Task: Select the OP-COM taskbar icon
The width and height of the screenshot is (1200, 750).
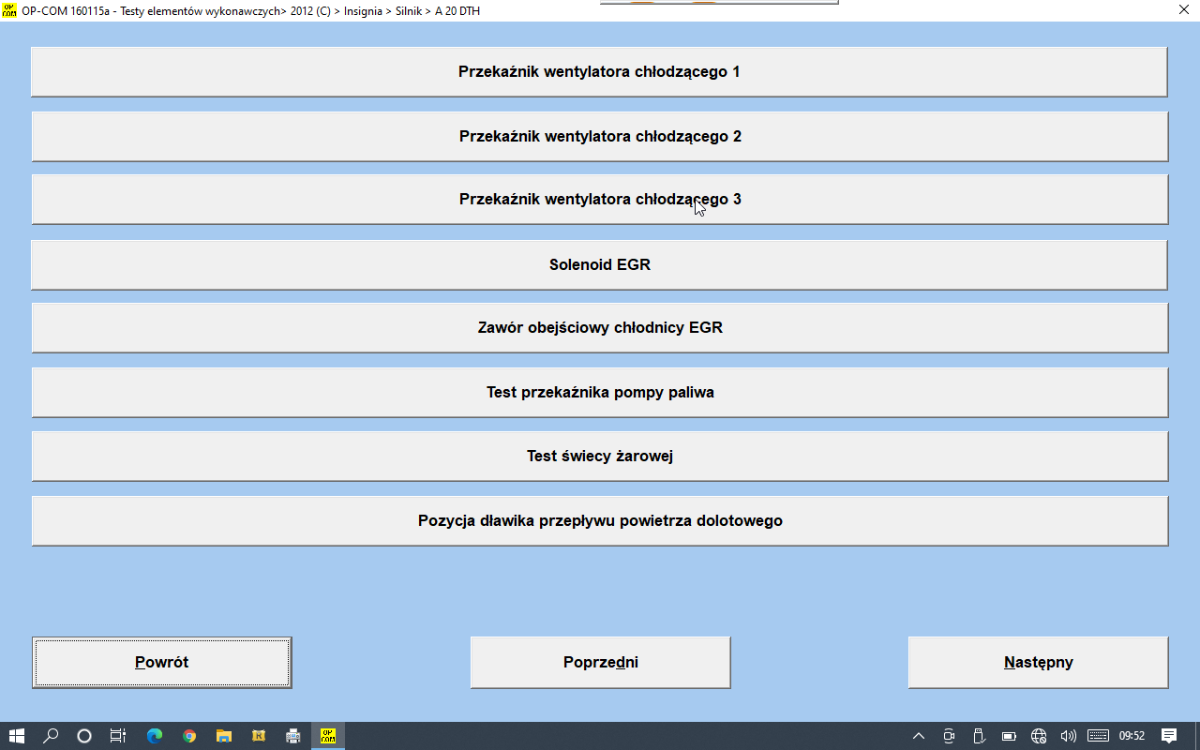Action: pos(328,736)
